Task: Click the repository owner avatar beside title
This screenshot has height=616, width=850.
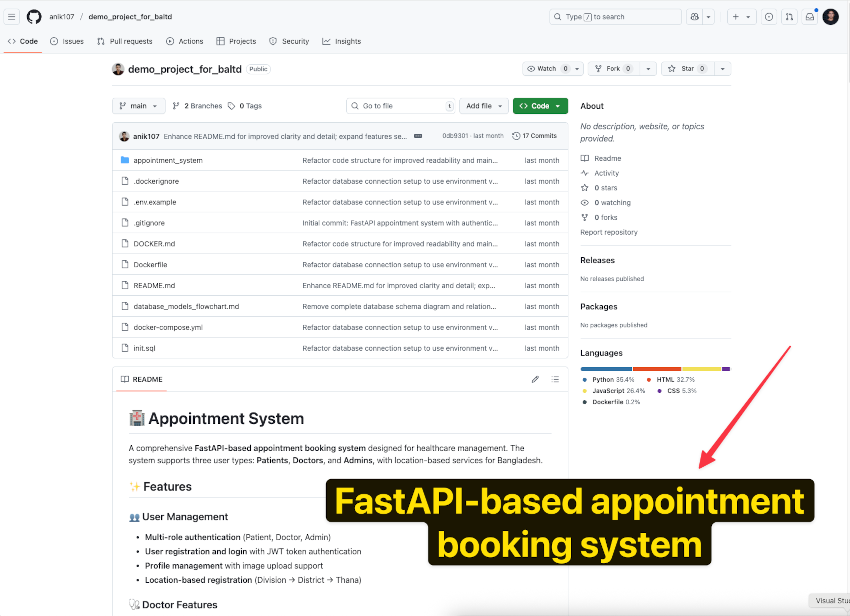Action: click(x=118, y=69)
